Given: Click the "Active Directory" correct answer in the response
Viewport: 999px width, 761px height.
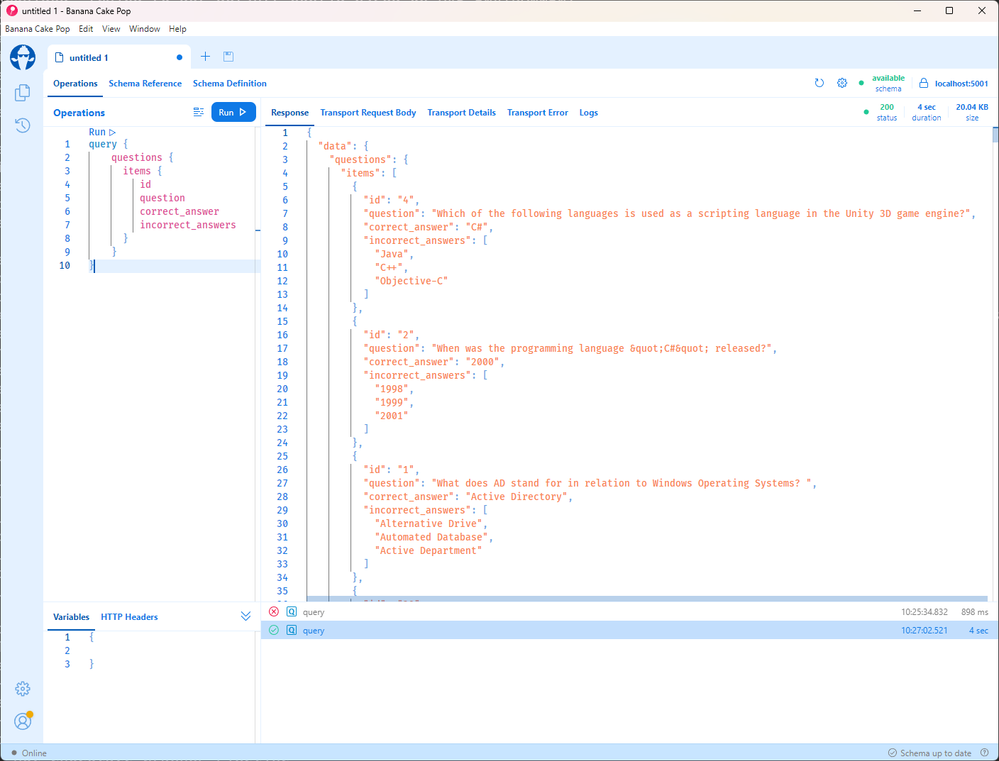Looking at the screenshot, I should [516, 496].
